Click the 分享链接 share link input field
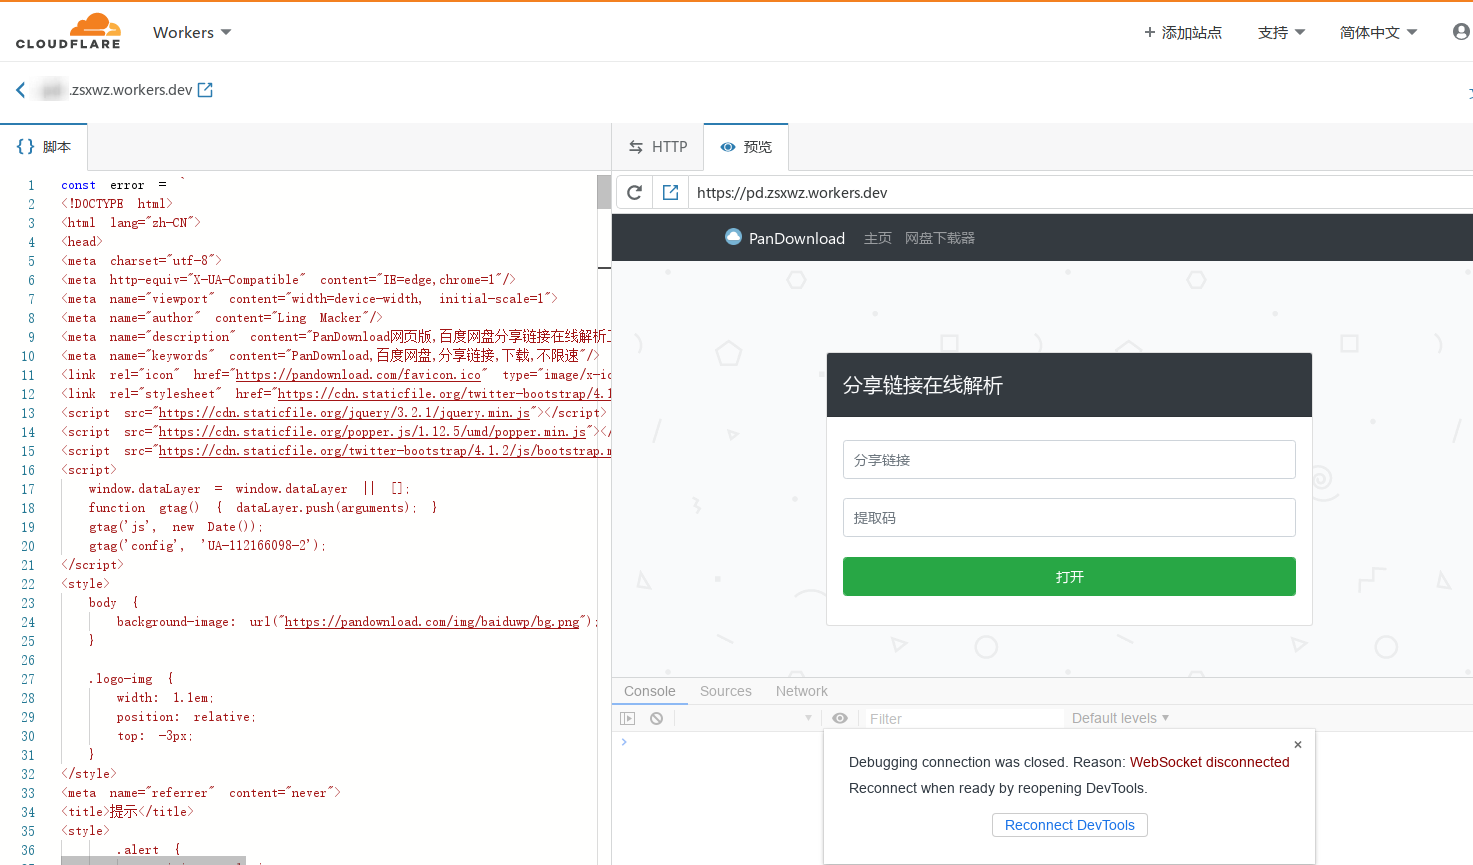The width and height of the screenshot is (1473, 865). [1069, 460]
